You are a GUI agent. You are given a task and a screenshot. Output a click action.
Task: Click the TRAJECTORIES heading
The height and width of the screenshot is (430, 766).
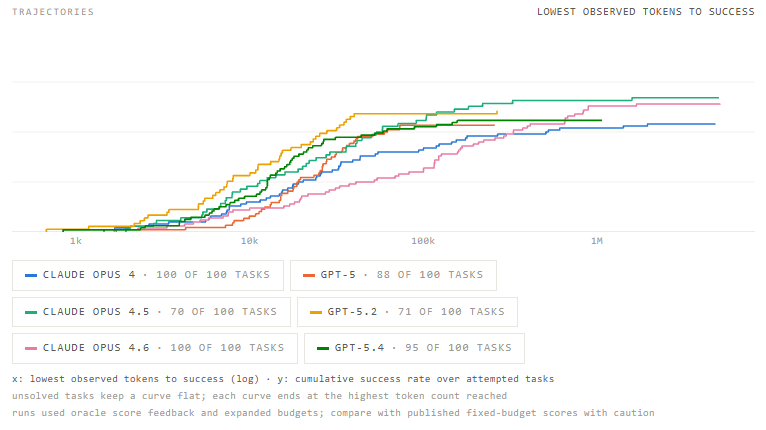(x=53, y=12)
